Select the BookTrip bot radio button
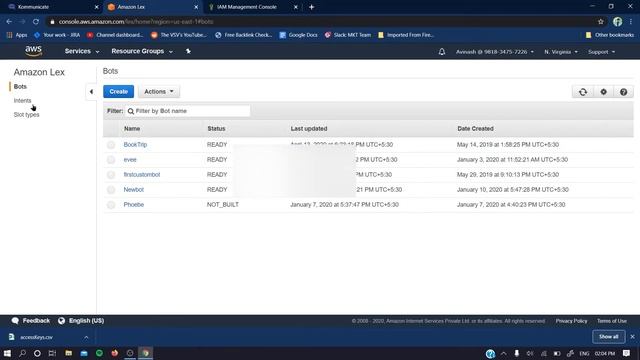 111,144
